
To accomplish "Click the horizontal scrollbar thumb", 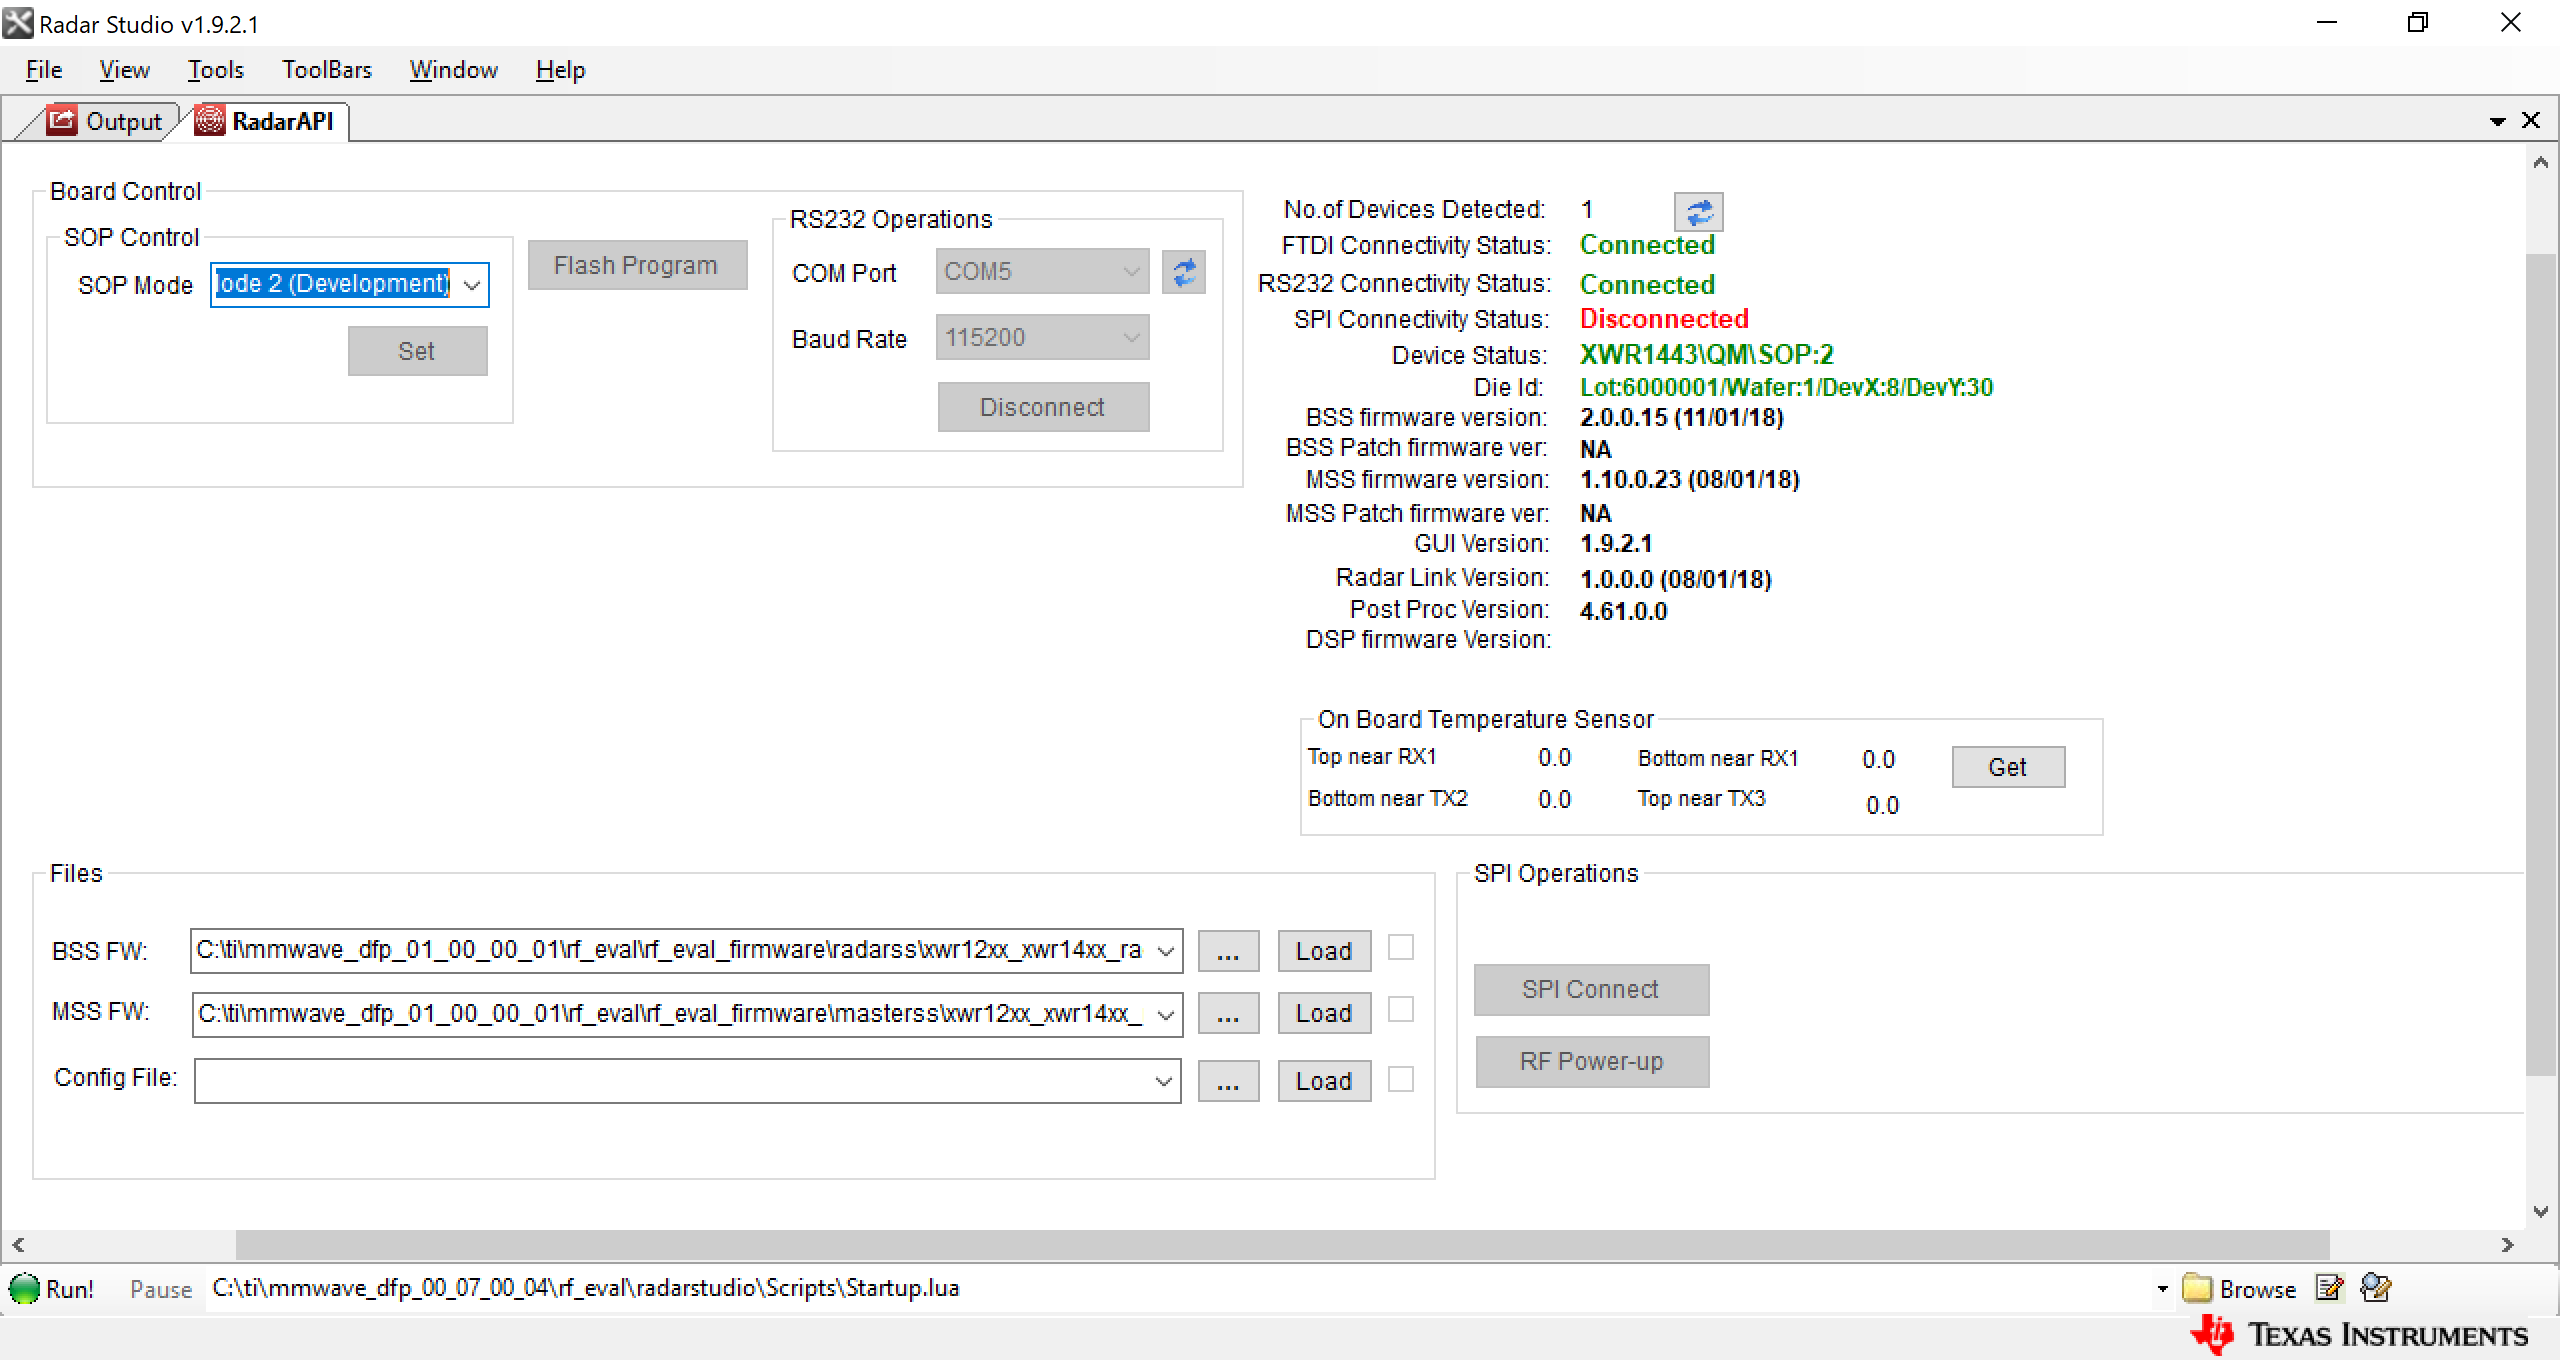I will (x=1283, y=1245).
